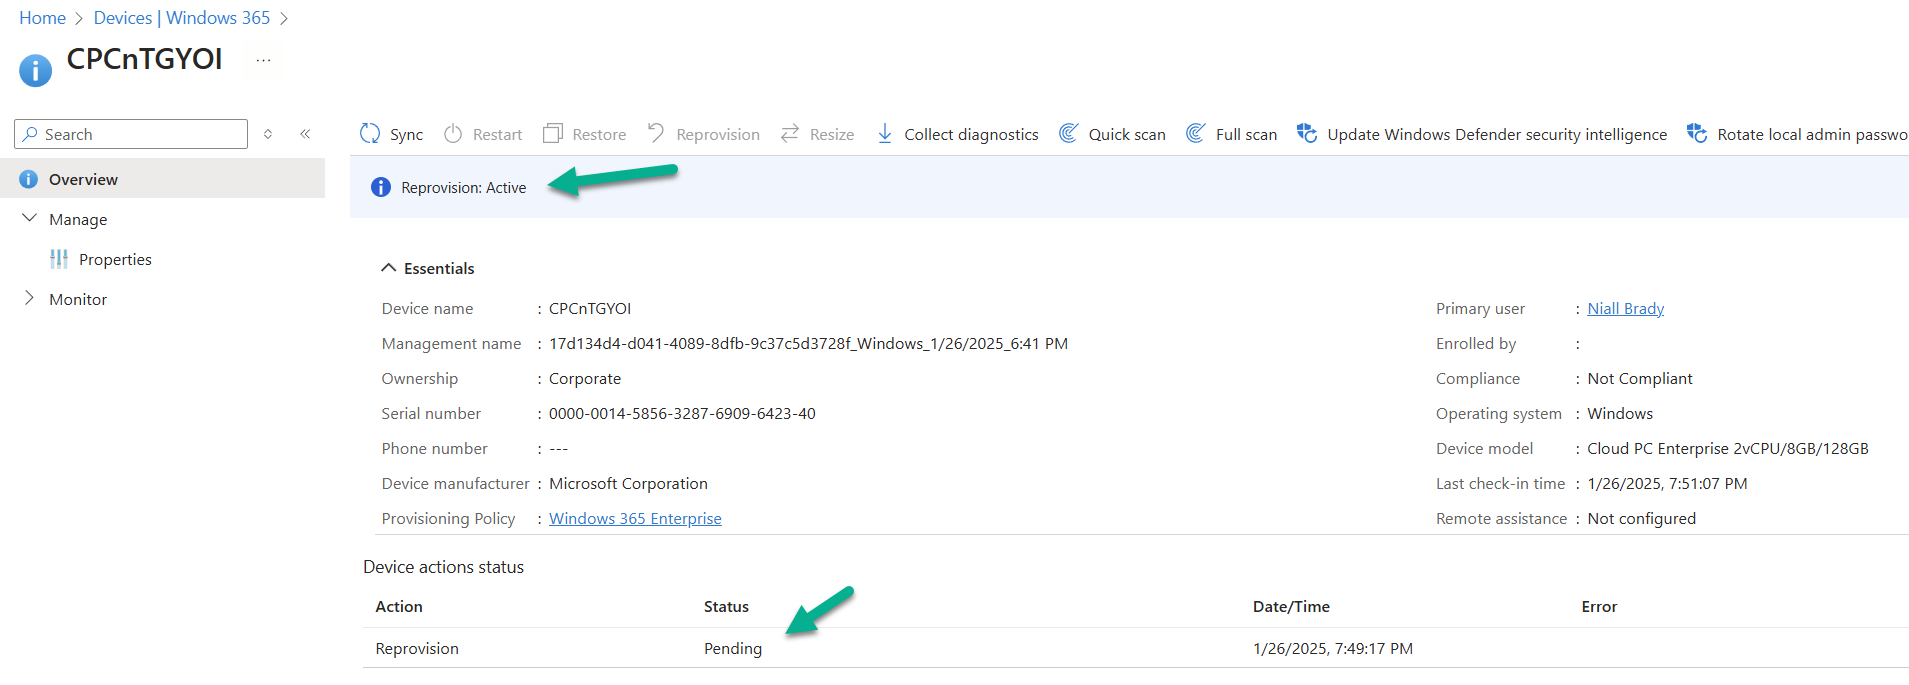Viewport: 1909px width, 685px height.
Task: Expand the Monitor section
Action: click(x=29, y=298)
